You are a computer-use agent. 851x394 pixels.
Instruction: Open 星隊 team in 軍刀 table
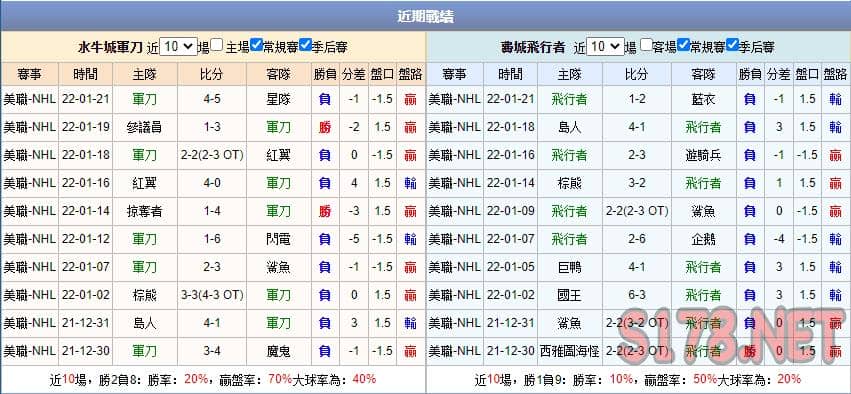(279, 99)
